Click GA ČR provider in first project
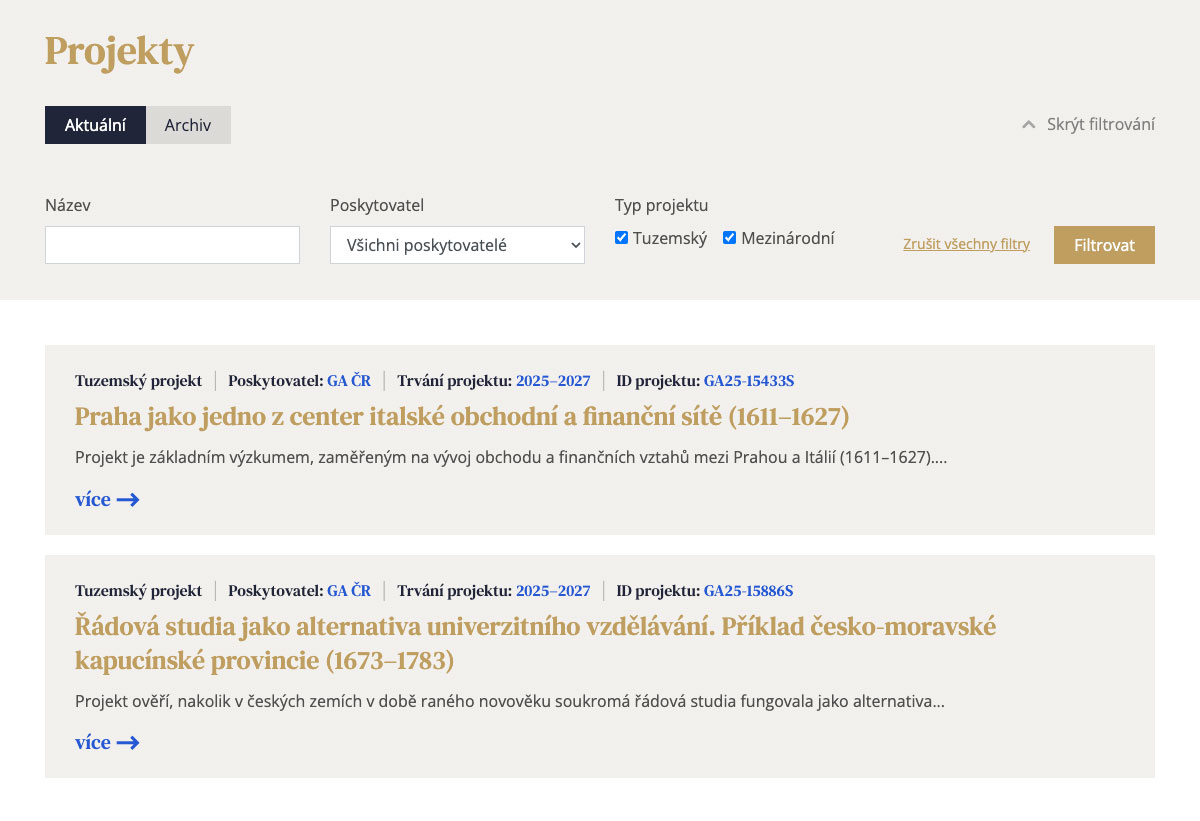 click(349, 381)
